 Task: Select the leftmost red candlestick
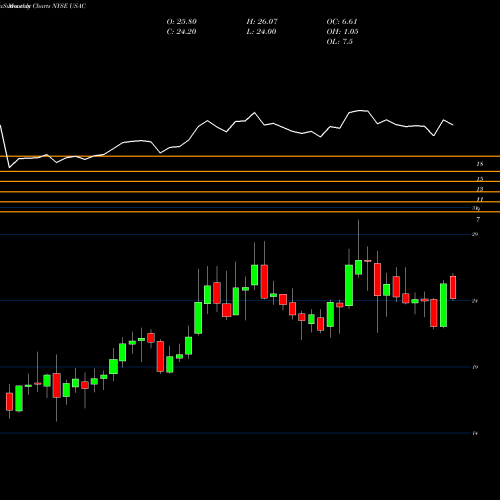pos(9,401)
